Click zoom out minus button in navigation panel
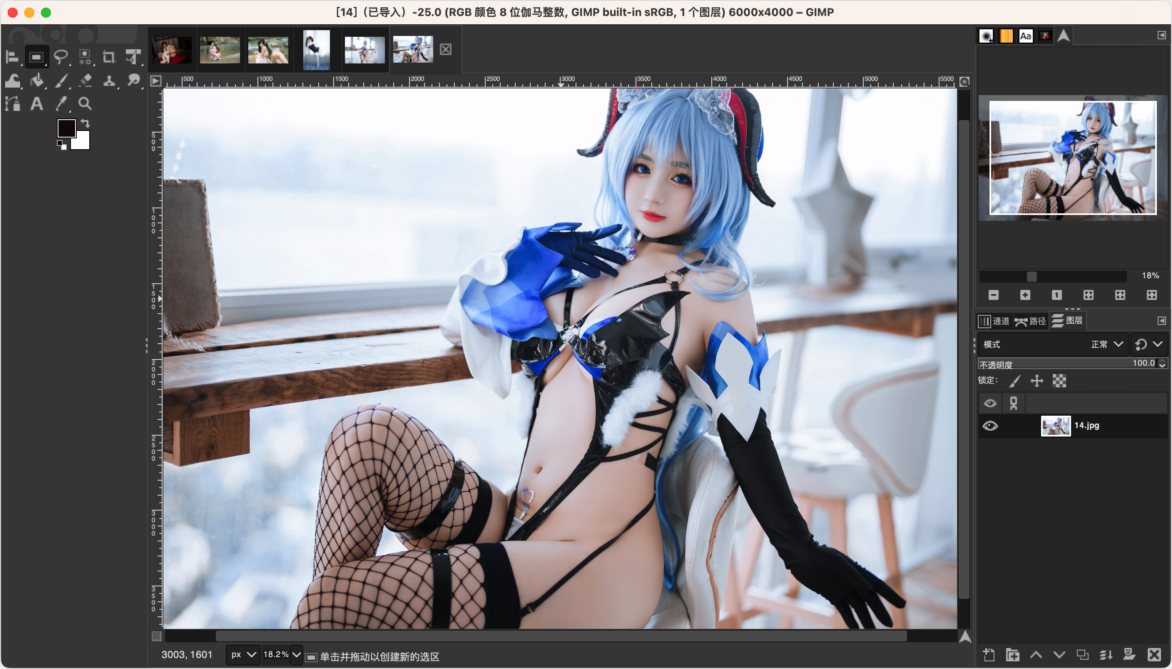The height and width of the screenshot is (669, 1172). (993, 295)
